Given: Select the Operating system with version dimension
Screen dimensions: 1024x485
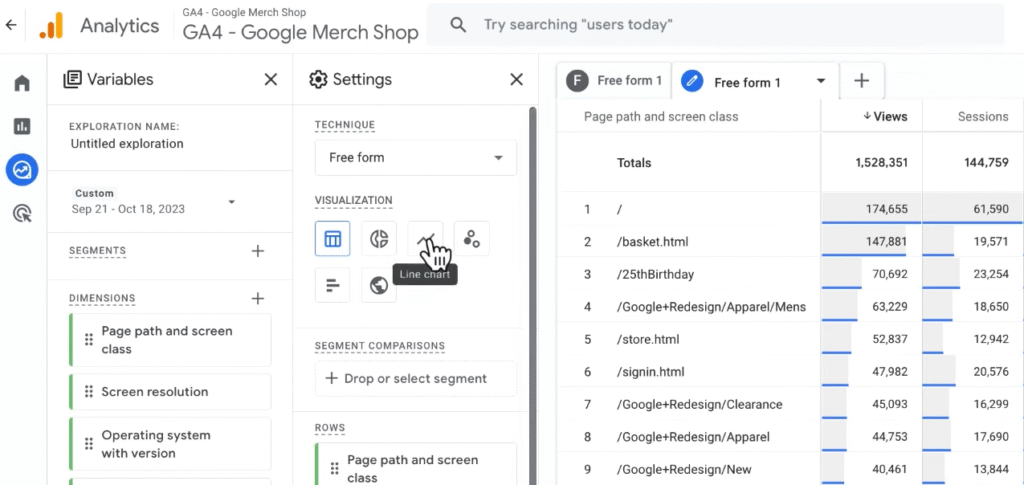Looking at the screenshot, I should coord(170,444).
